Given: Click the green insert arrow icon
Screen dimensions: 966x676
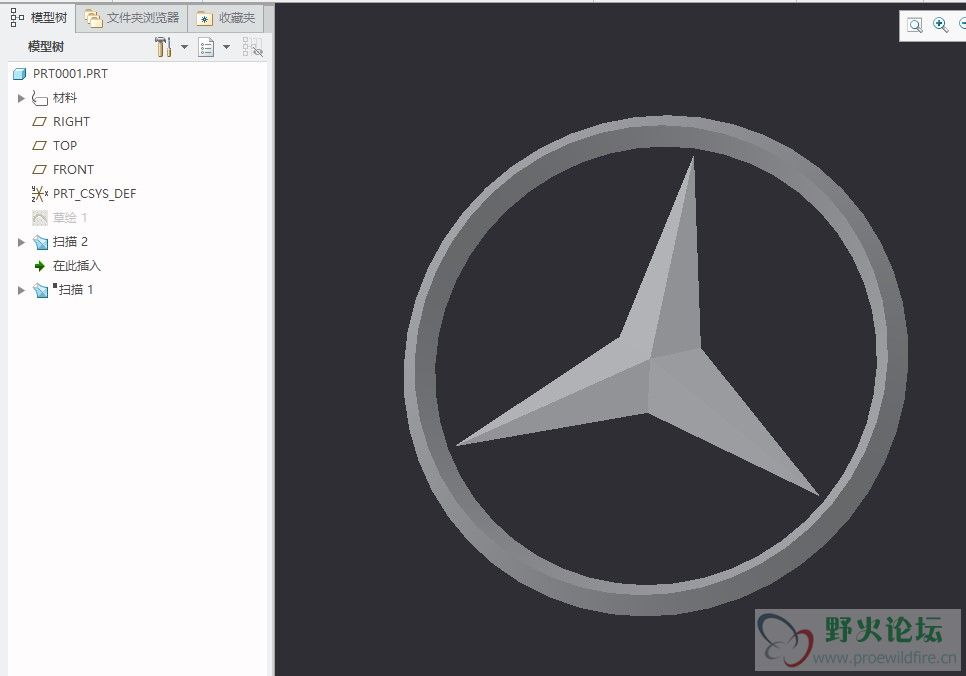Looking at the screenshot, I should (39, 266).
